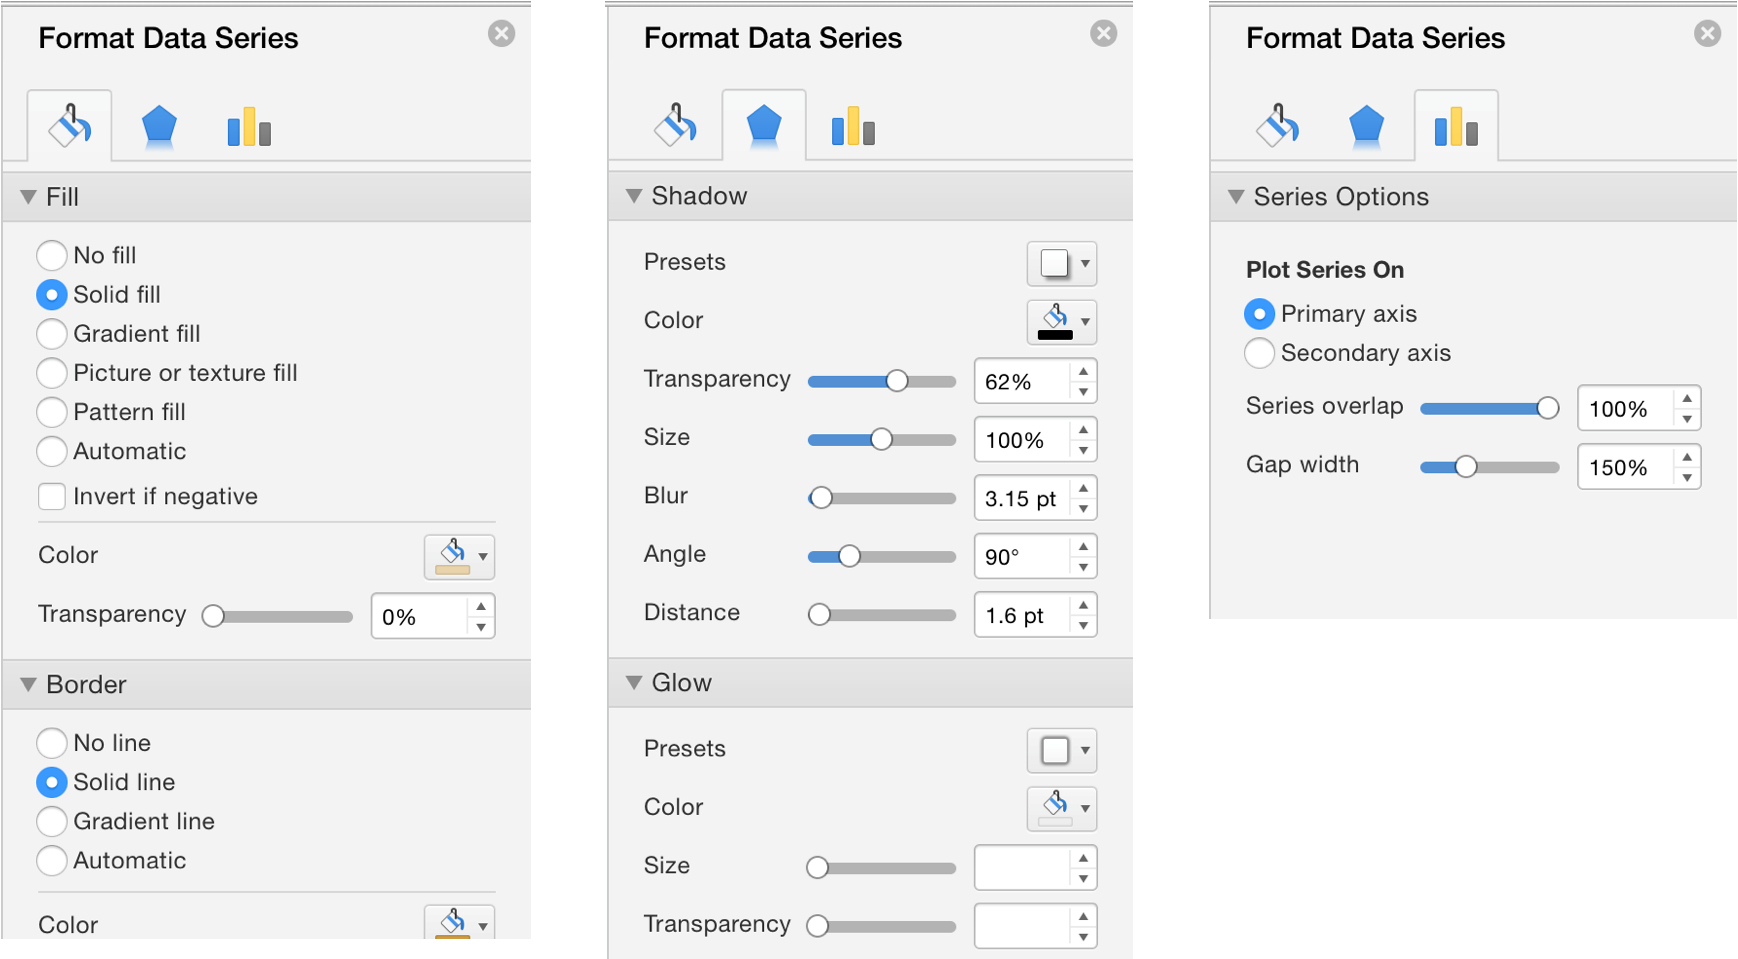Open the Glow Presets dropdown
This screenshot has height=959, width=1738.
[1061, 750]
